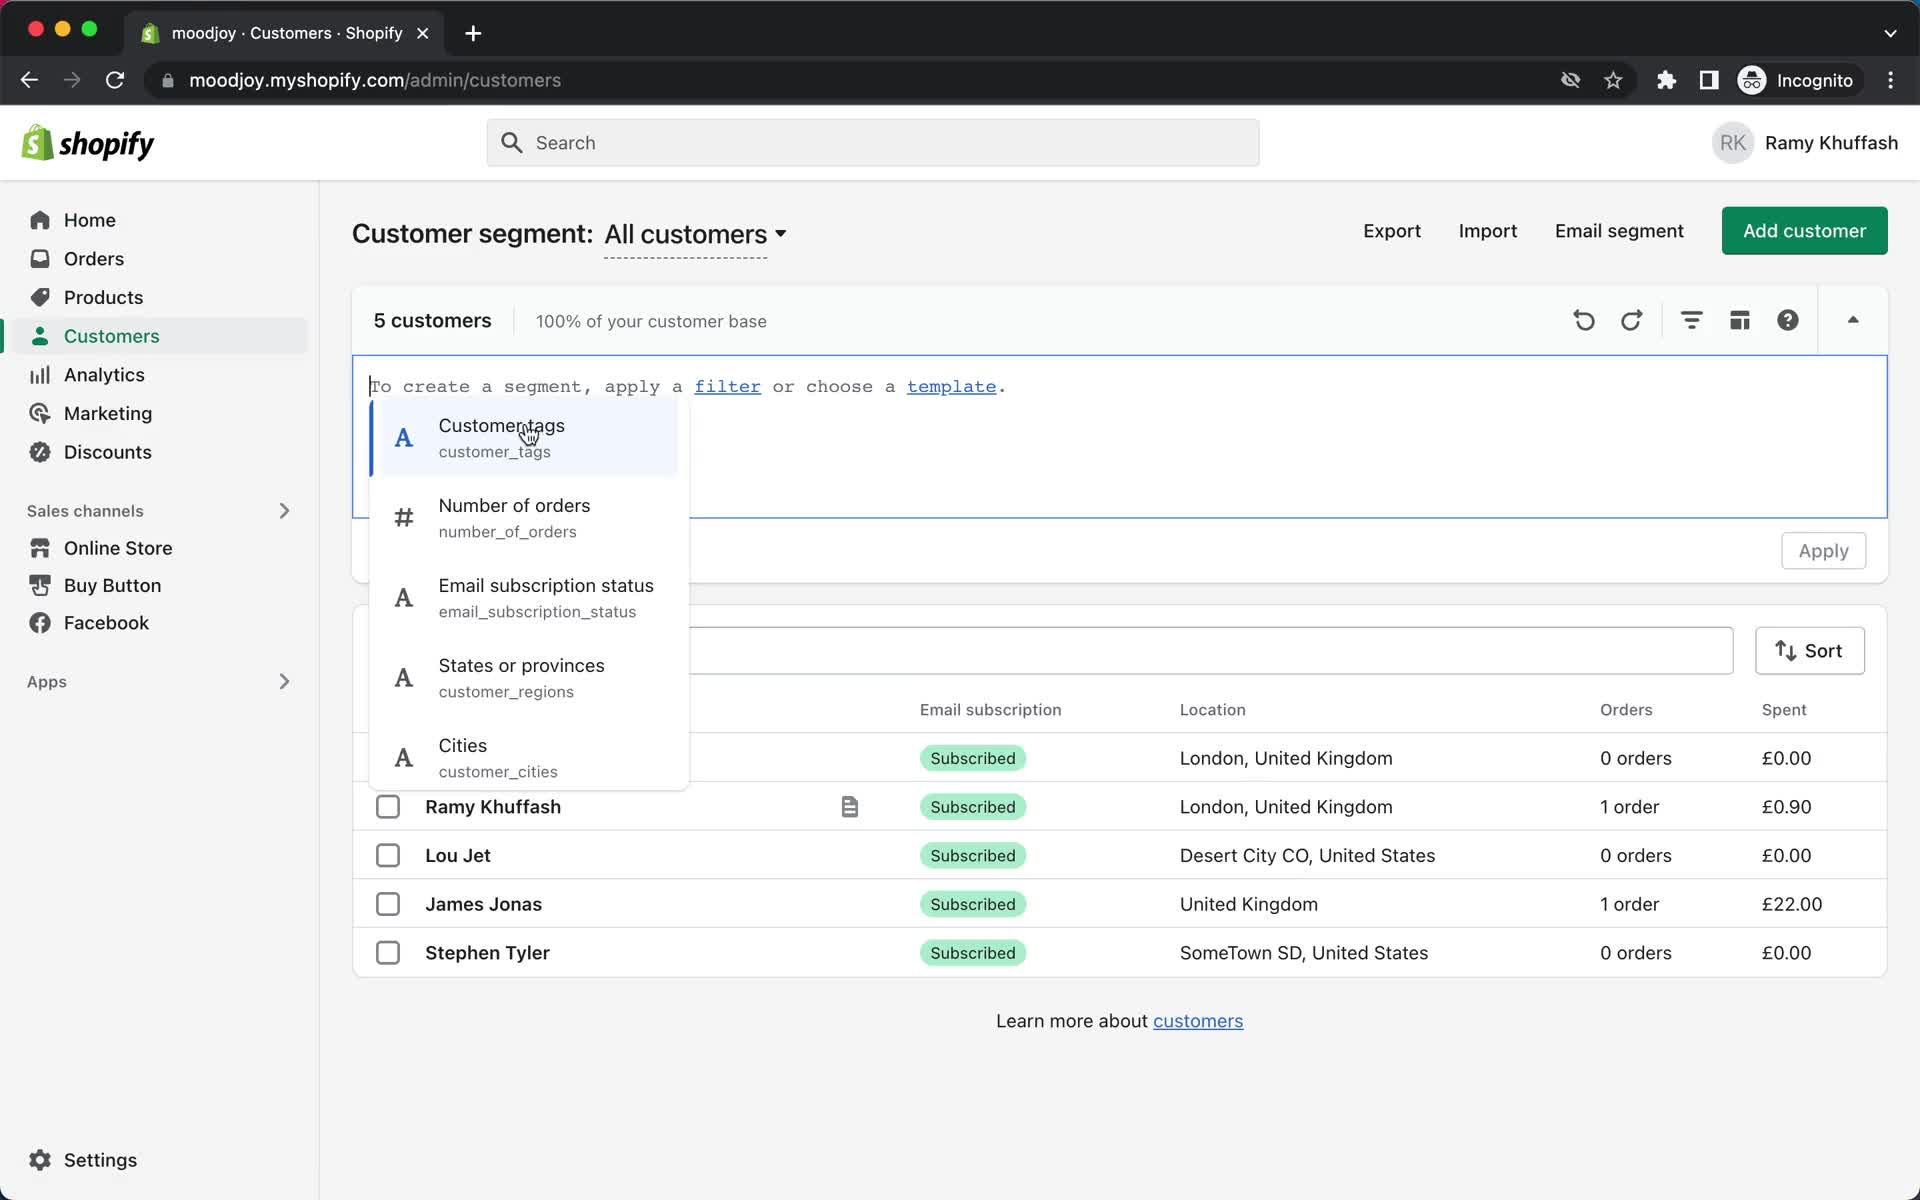Click the Facebook channel icon
The height and width of the screenshot is (1200, 1920).
point(40,623)
